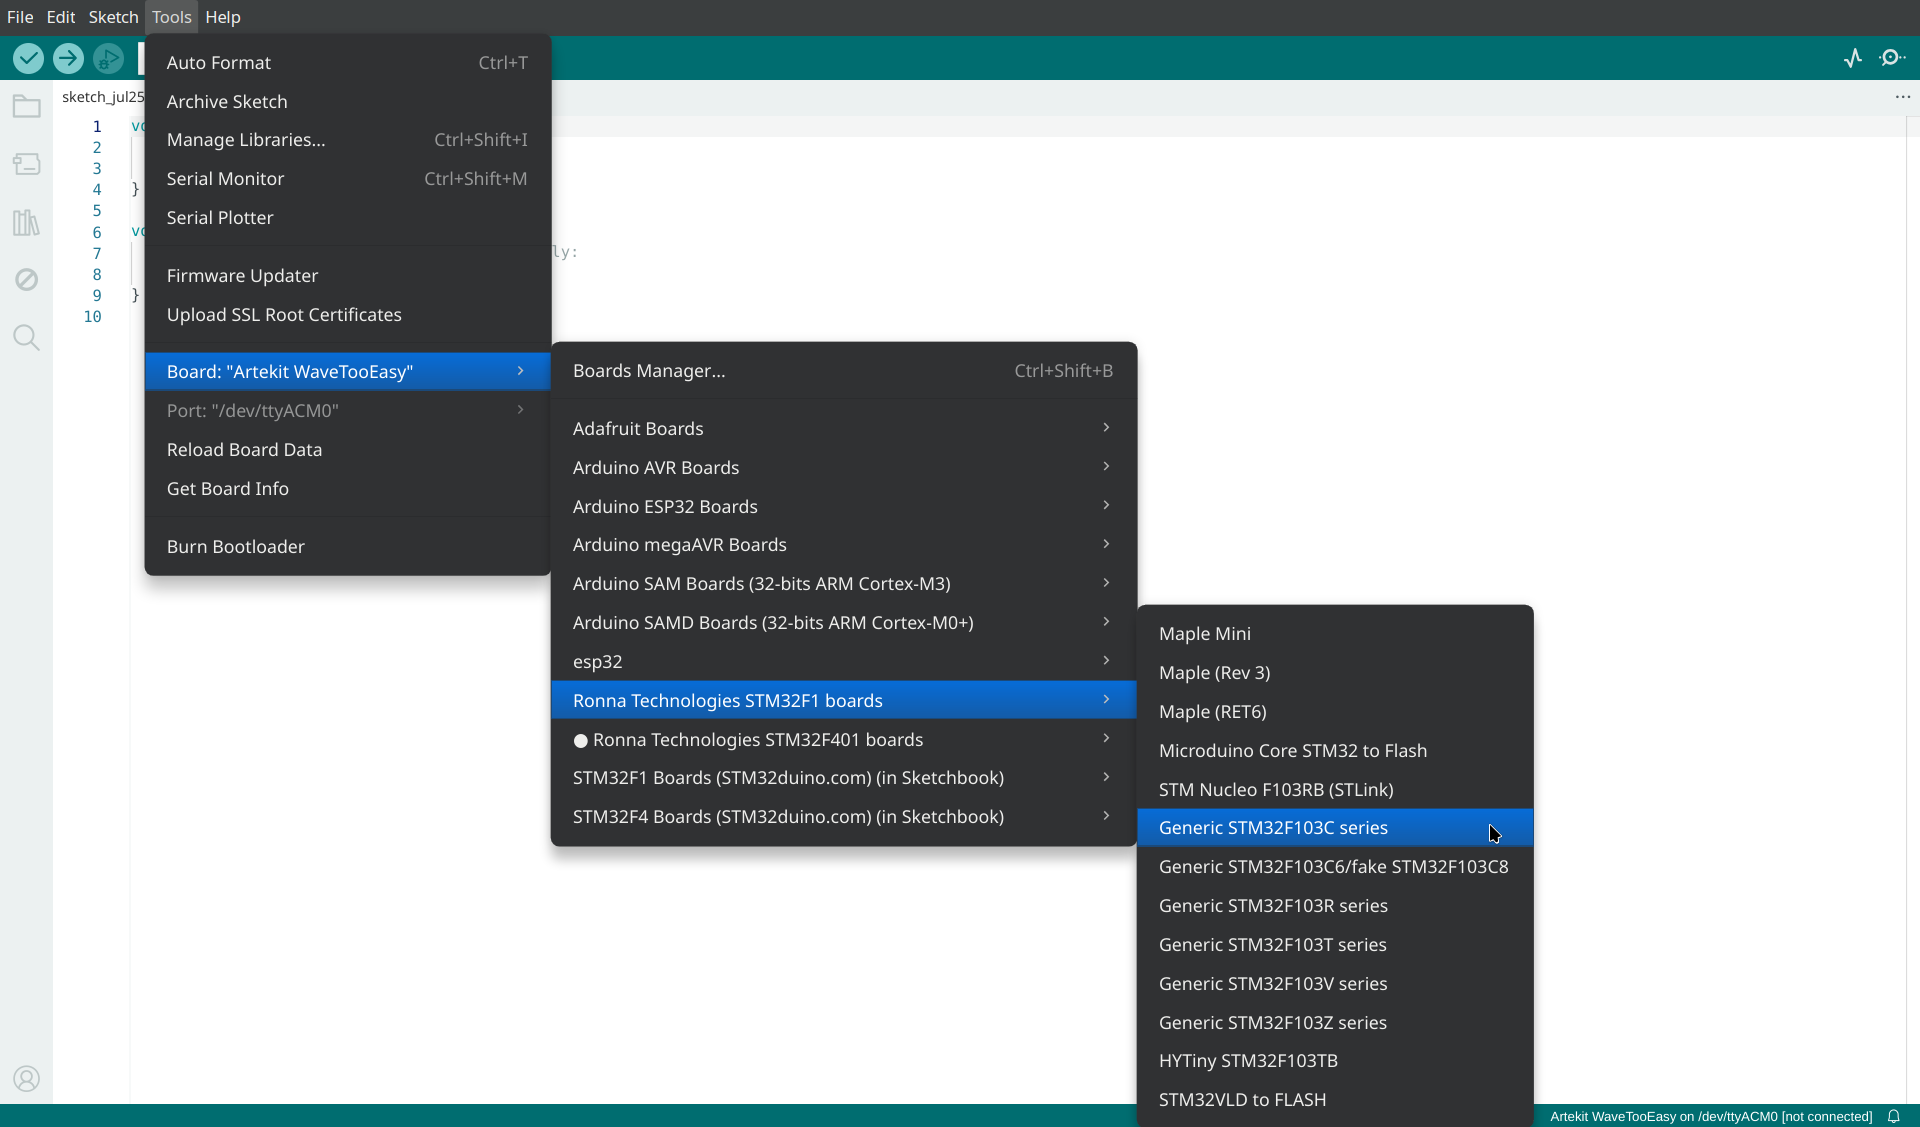Click the Start Debugging play icon
Screen dimensions: 1920x1127
108,59
